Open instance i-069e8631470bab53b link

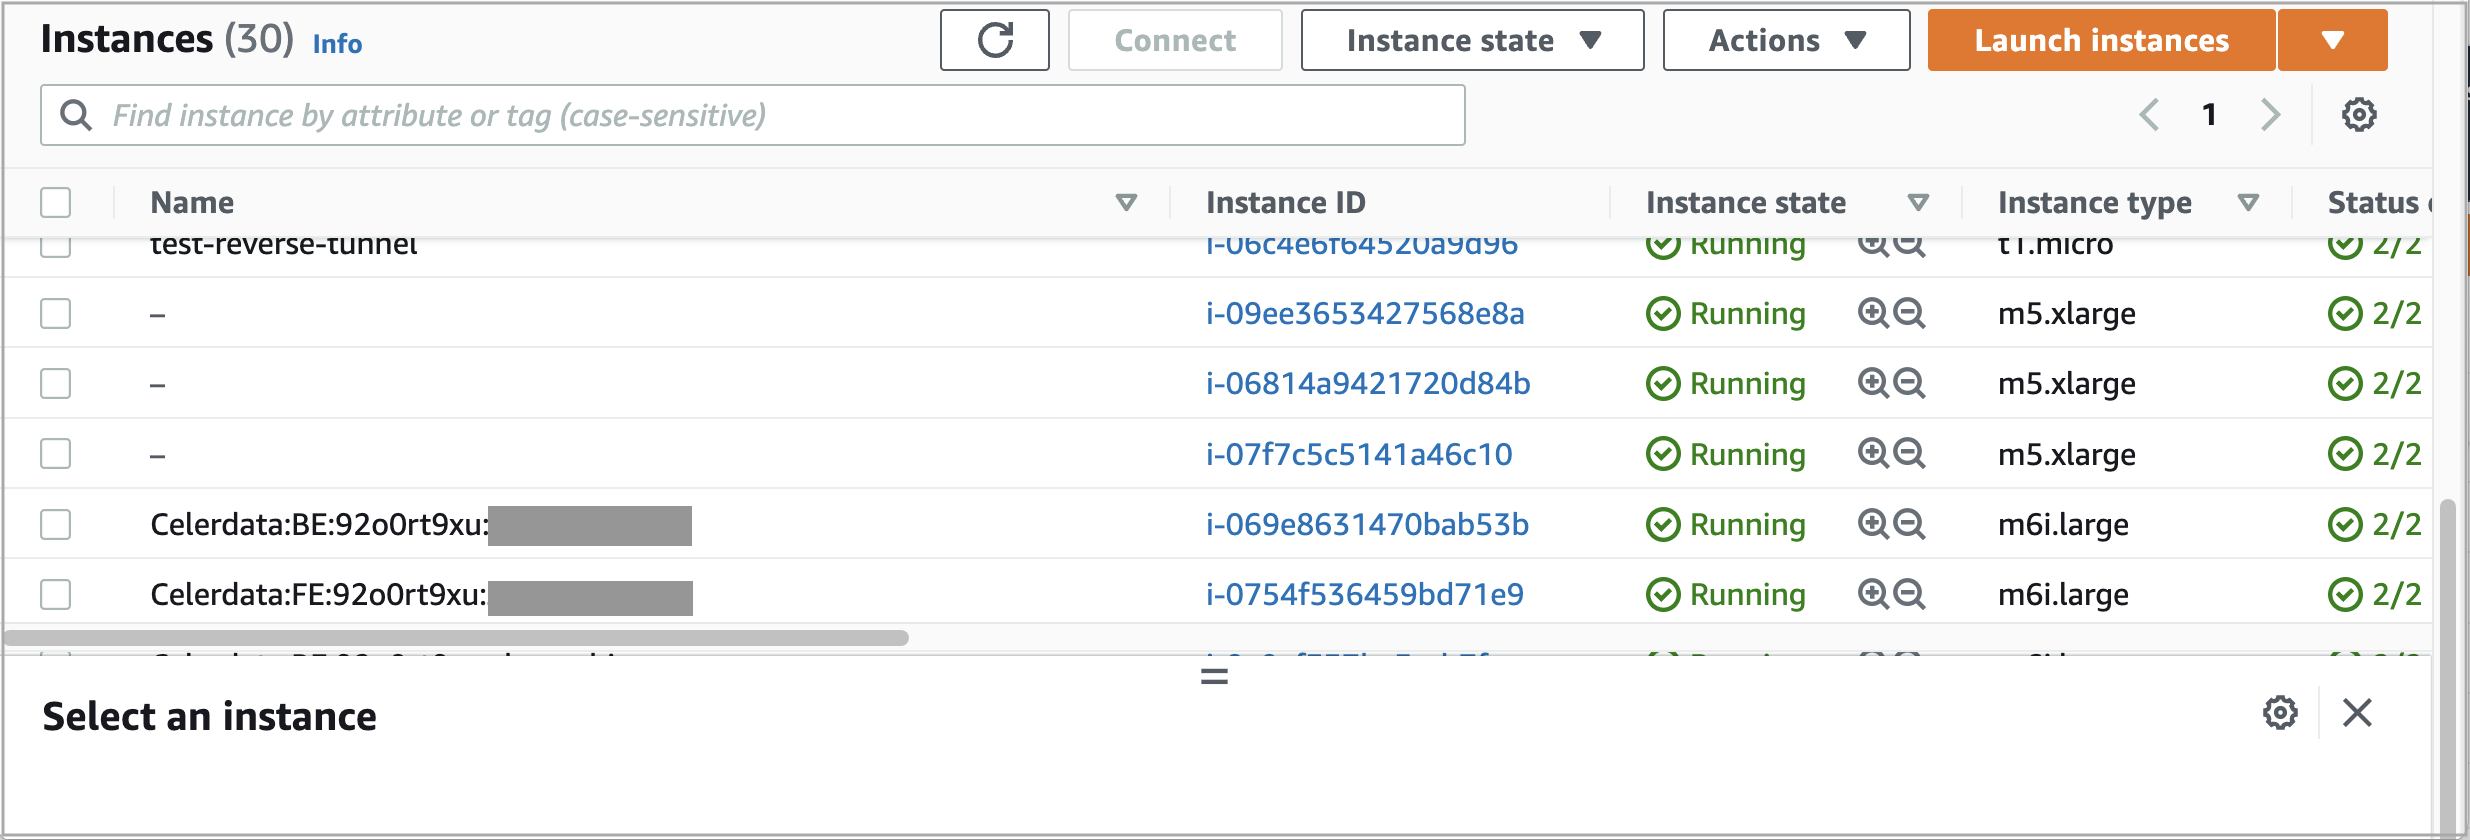click(x=1367, y=525)
